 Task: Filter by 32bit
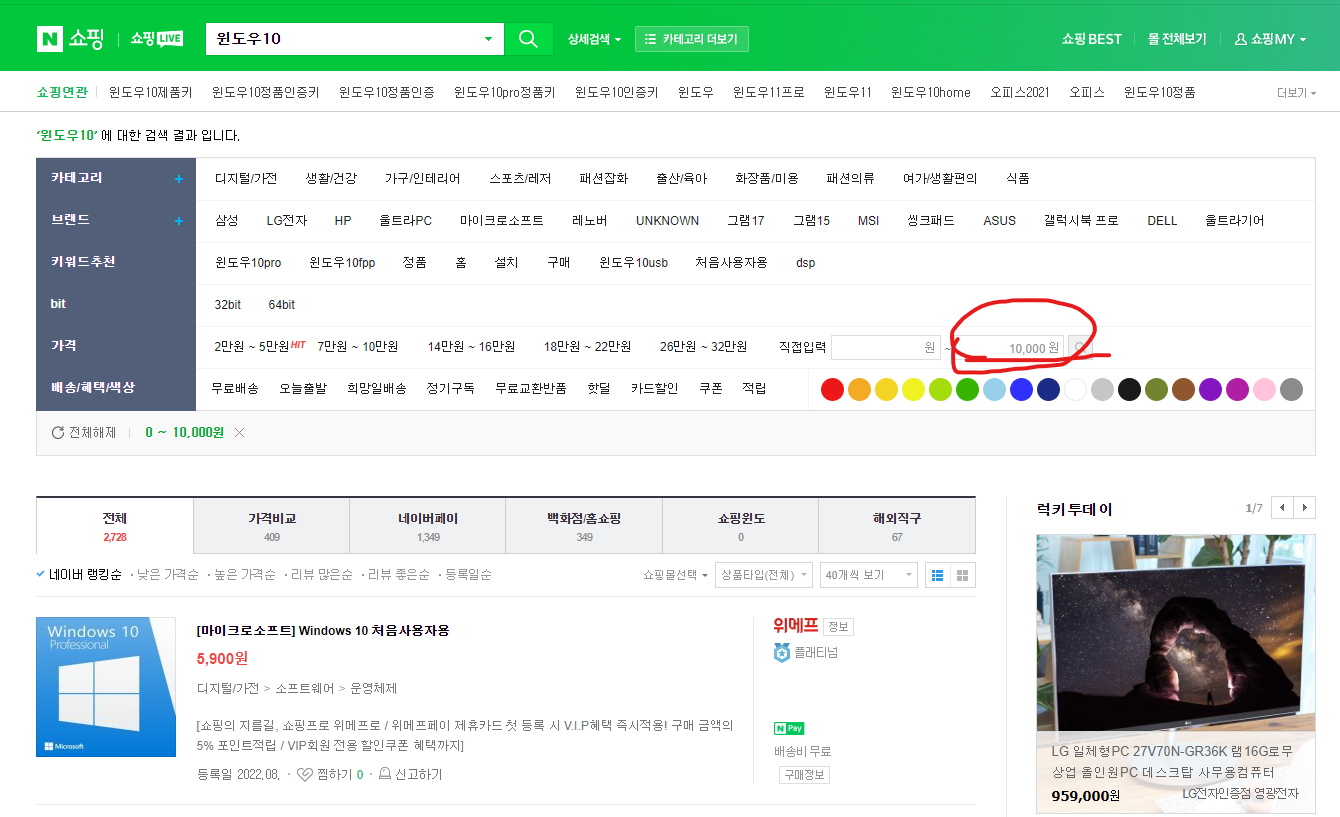[227, 305]
